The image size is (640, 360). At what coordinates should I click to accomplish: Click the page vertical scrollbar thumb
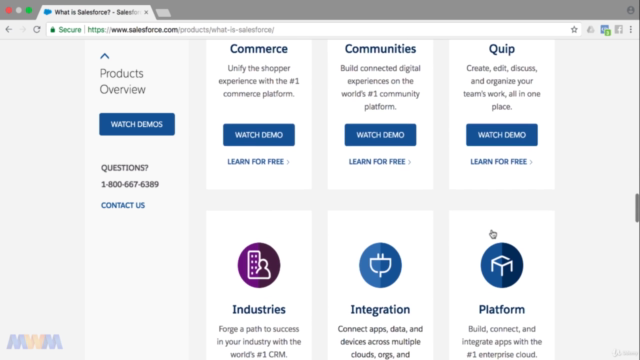(637, 208)
